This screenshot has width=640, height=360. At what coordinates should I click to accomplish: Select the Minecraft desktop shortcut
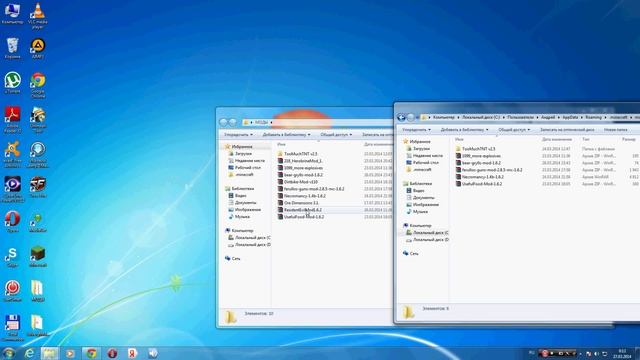[x=38, y=256]
